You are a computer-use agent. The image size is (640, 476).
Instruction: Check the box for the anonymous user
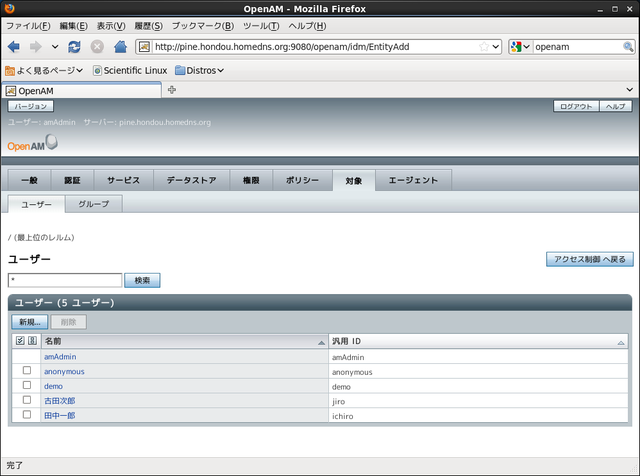[x=27, y=371]
